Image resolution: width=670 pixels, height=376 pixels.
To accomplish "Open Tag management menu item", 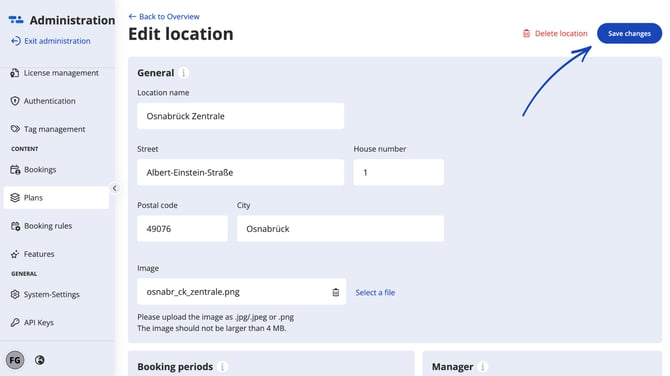I will click(x=56, y=129).
